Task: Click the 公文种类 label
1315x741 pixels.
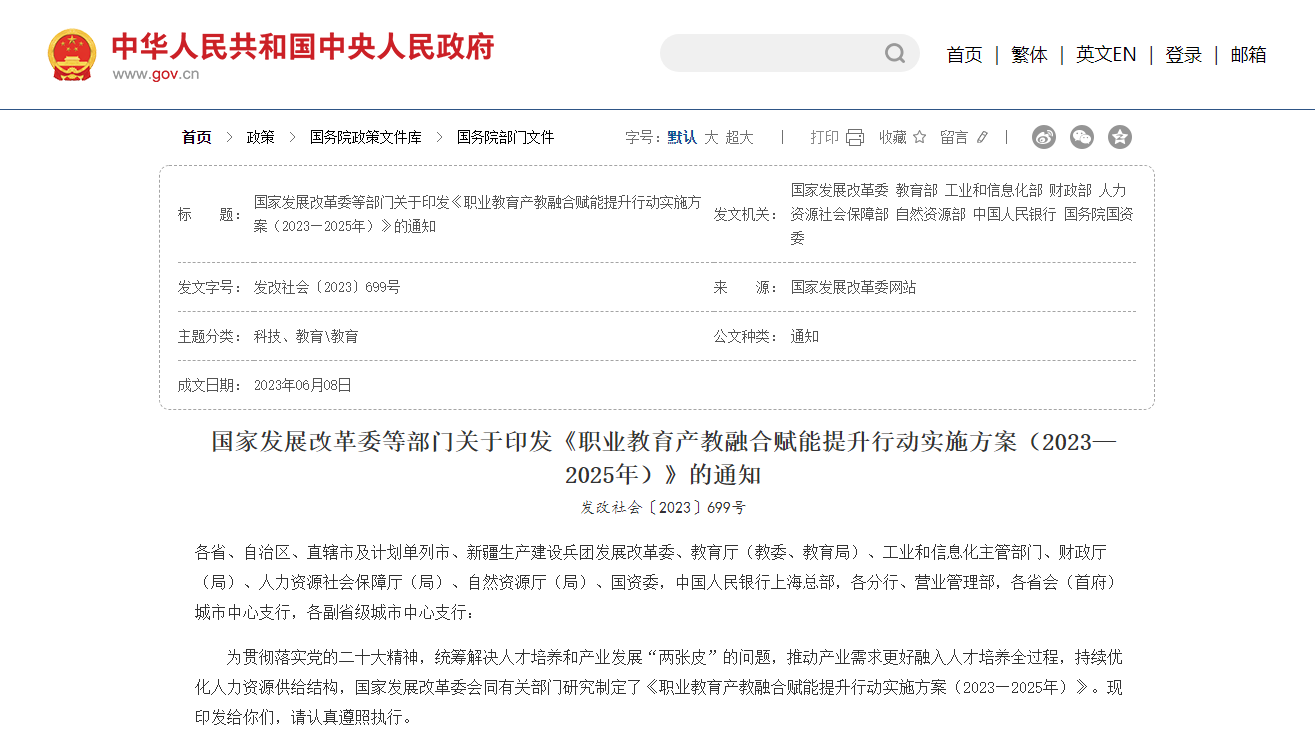Action: coord(746,336)
